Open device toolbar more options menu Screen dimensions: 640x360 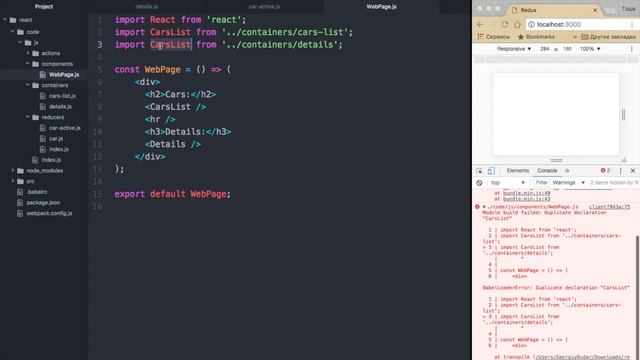pyautogui.click(x=631, y=49)
